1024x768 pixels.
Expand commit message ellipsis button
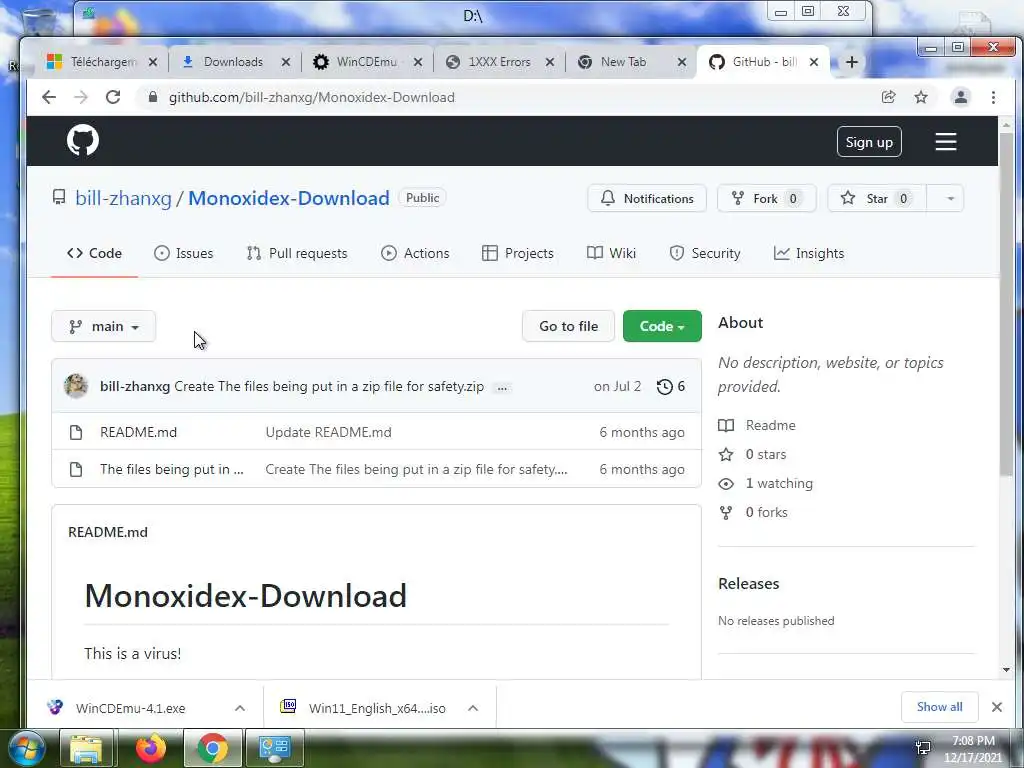pos(502,387)
